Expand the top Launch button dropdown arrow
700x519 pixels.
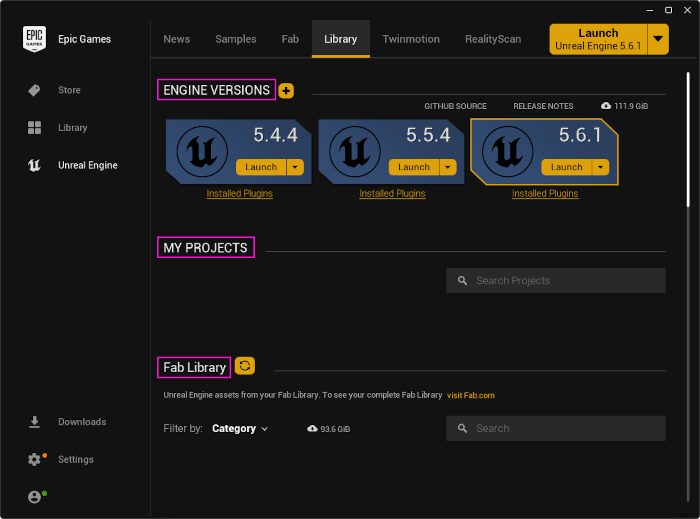pos(657,40)
